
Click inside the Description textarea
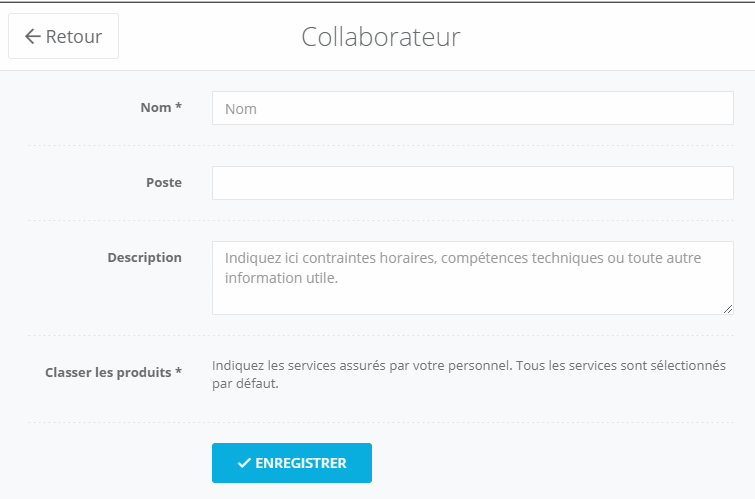pos(473,278)
